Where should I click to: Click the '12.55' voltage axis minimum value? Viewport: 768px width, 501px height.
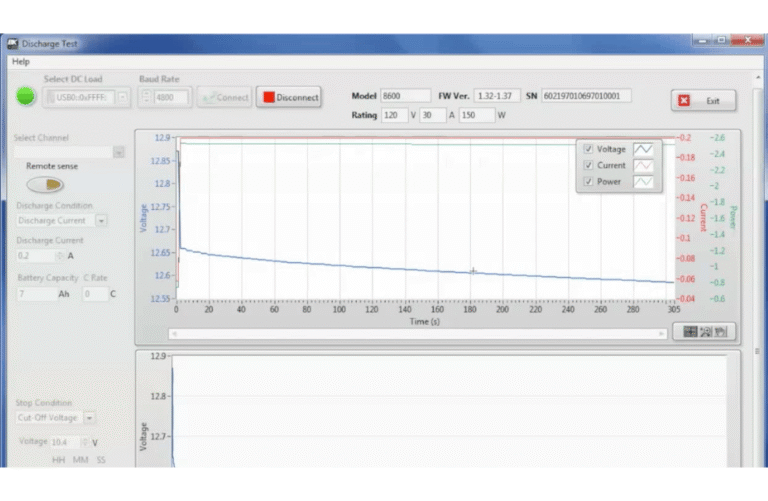click(160, 299)
